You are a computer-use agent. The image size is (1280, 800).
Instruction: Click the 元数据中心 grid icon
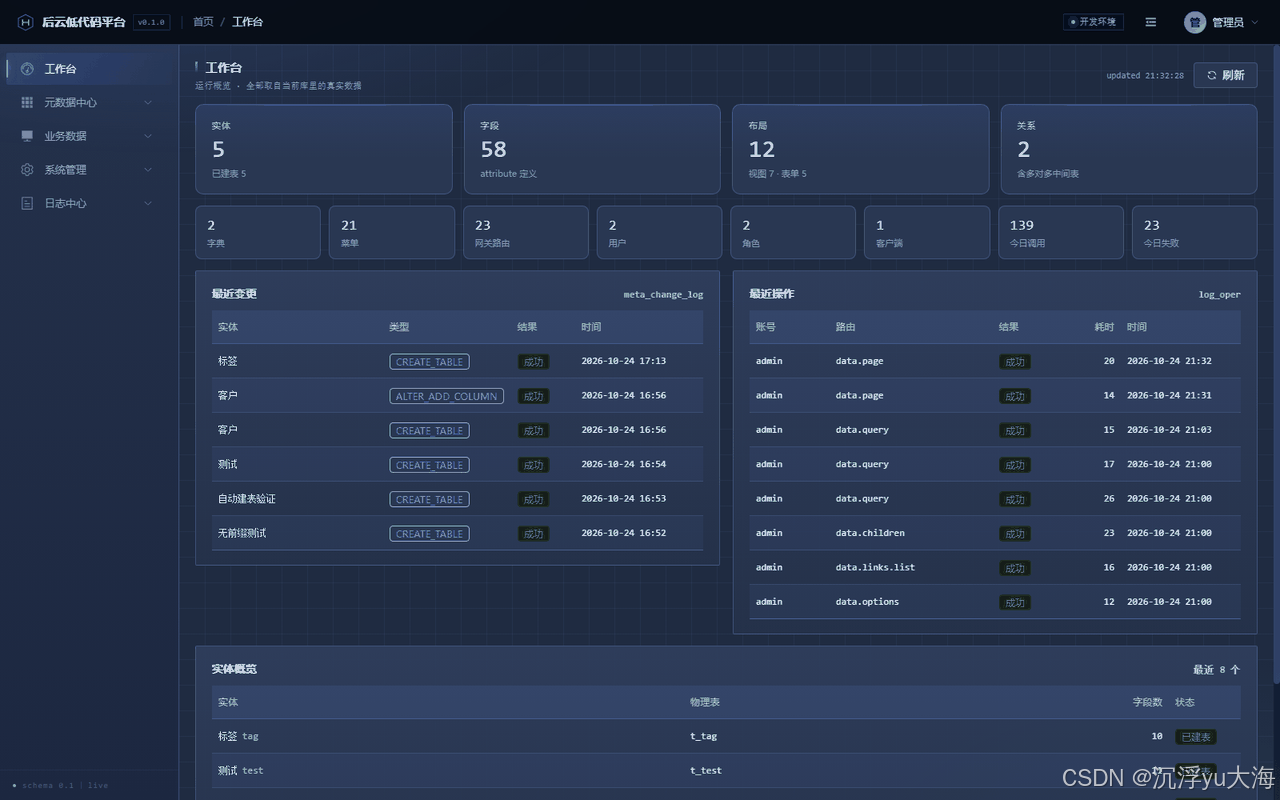[27, 102]
